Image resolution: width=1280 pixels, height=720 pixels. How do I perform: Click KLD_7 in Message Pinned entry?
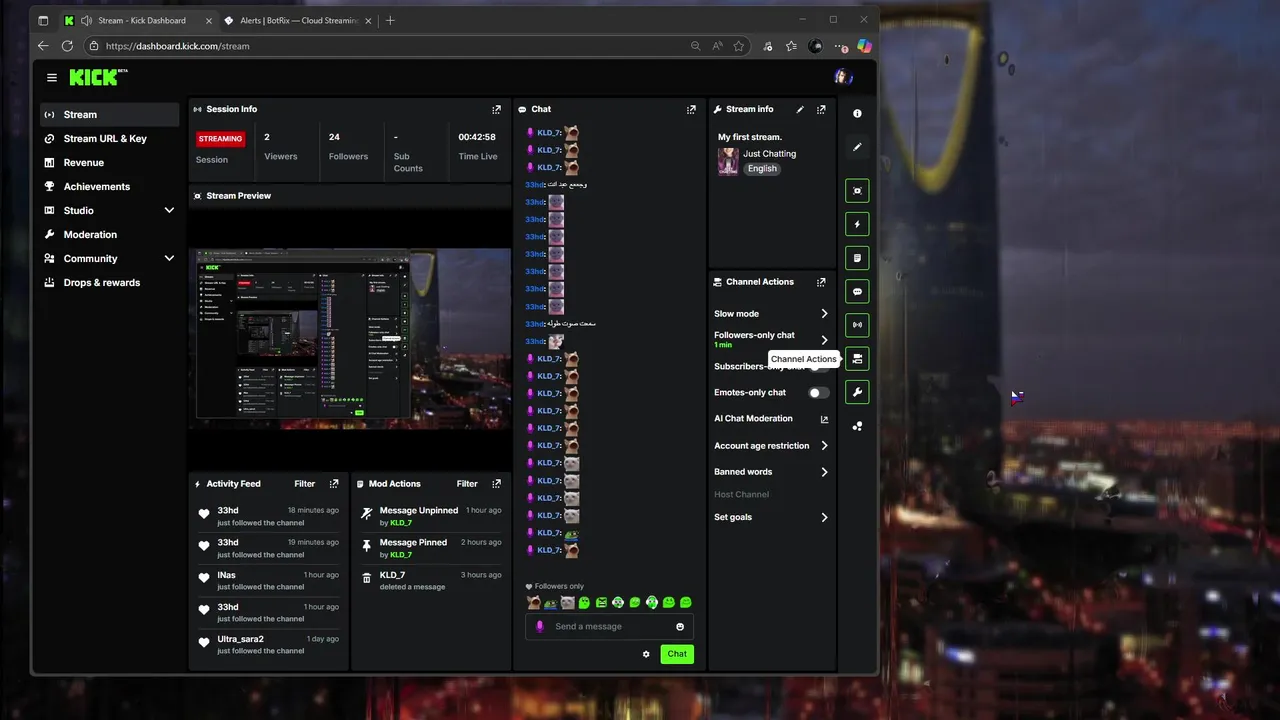click(x=401, y=555)
